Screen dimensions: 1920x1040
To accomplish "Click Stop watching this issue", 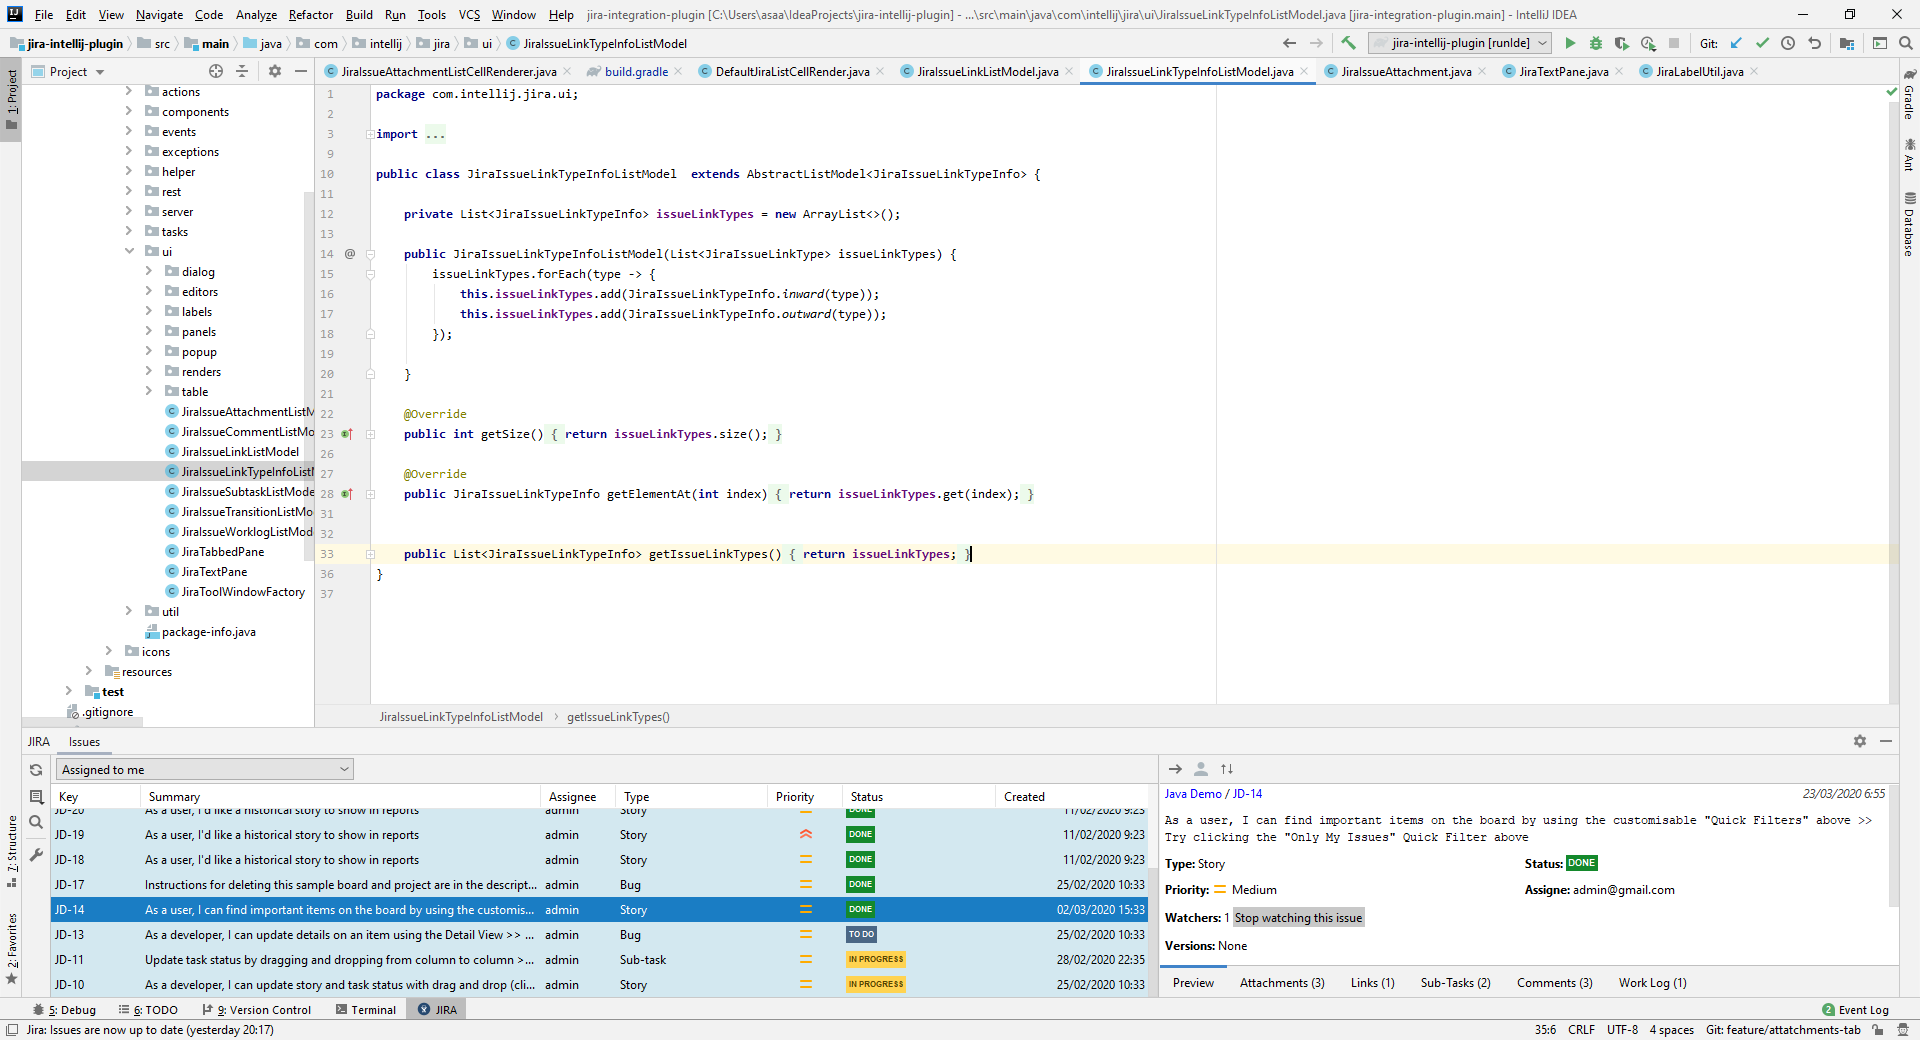I will (1298, 918).
